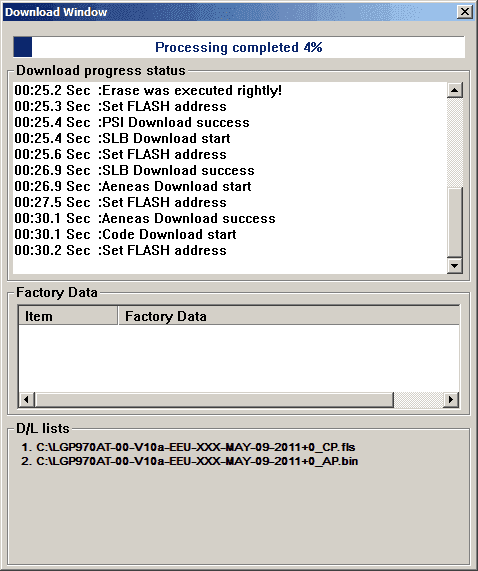Select the 'Aeneas Download start' log line
The image size is (478, 571).
133,186
